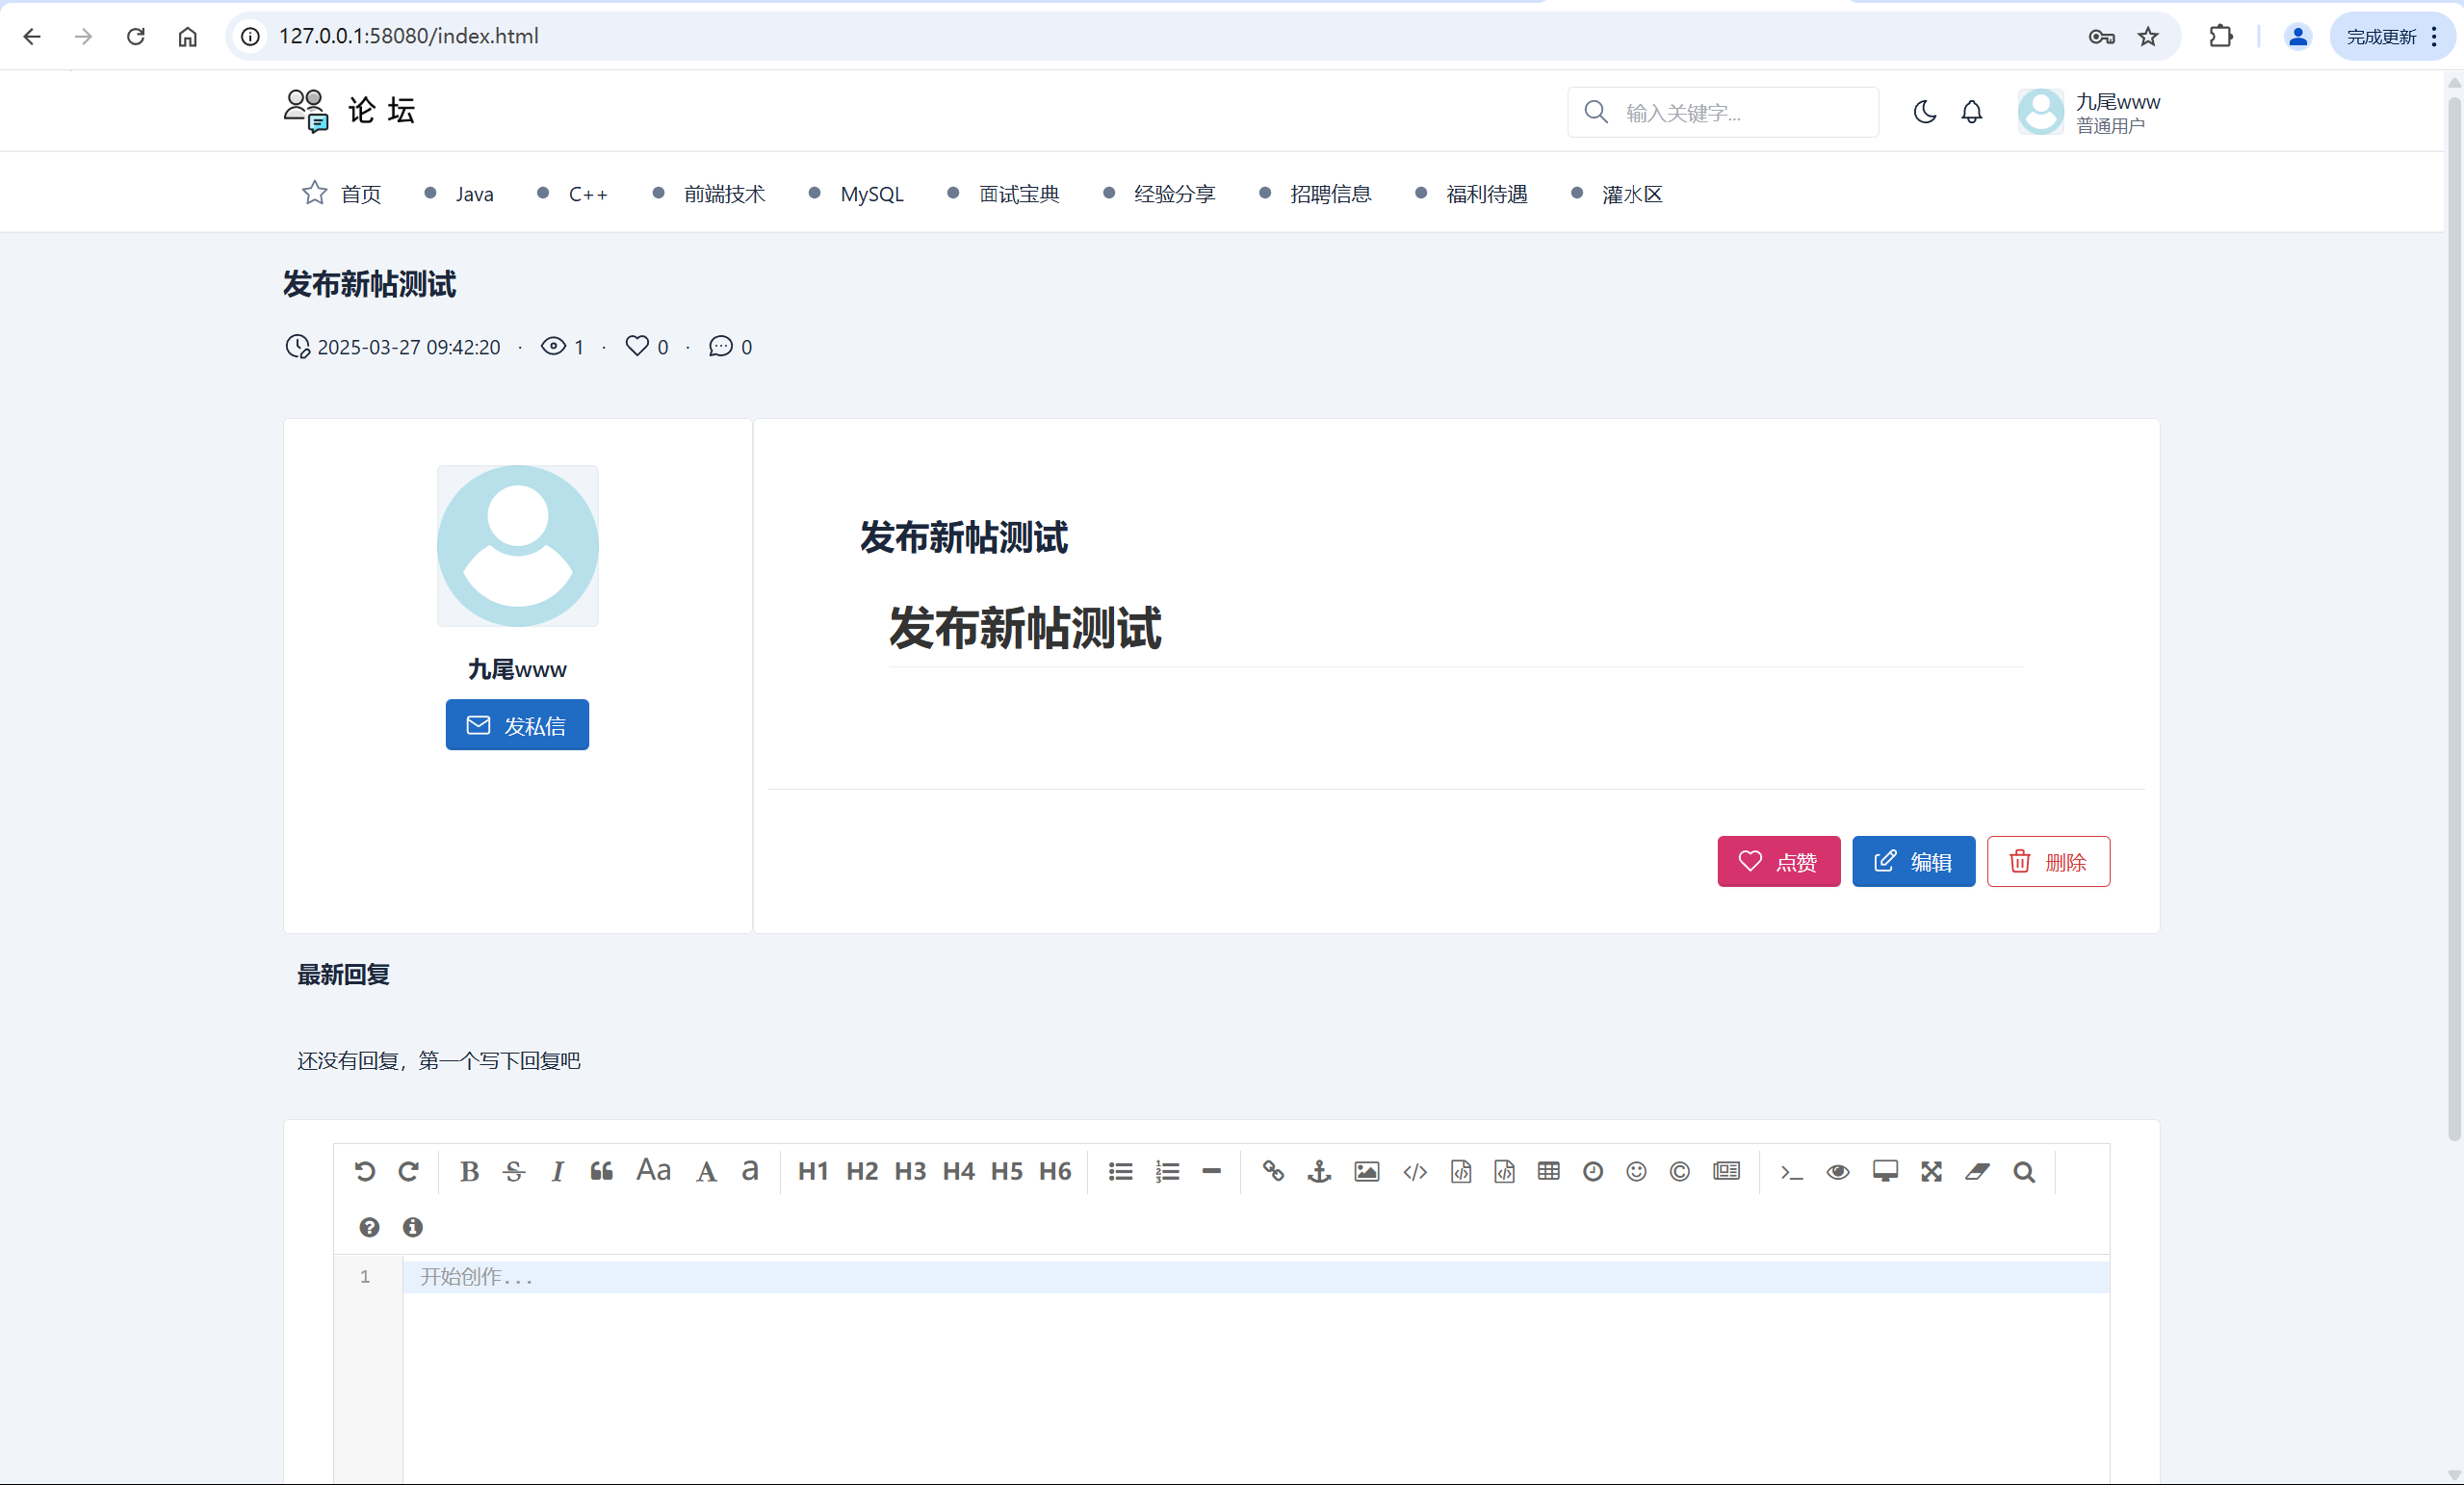Toggle editor live preview eye icon
This screenshot has height=1485, width=2464.
pos(1837,1171)
